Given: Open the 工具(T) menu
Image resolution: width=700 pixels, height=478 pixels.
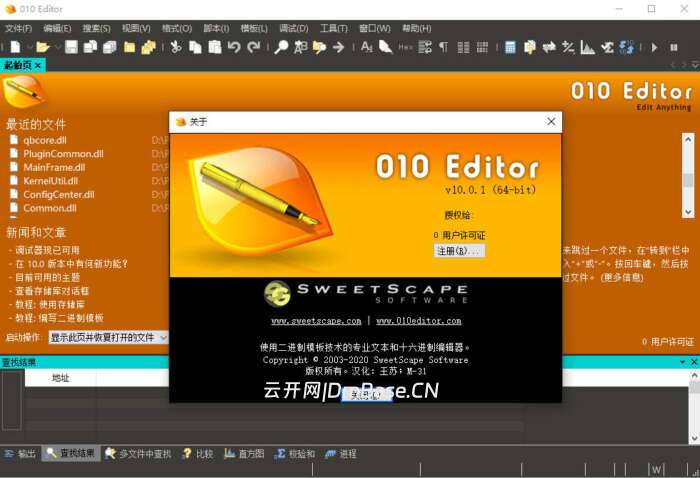Looking at the screenshot, I should (x=333, y=29).
